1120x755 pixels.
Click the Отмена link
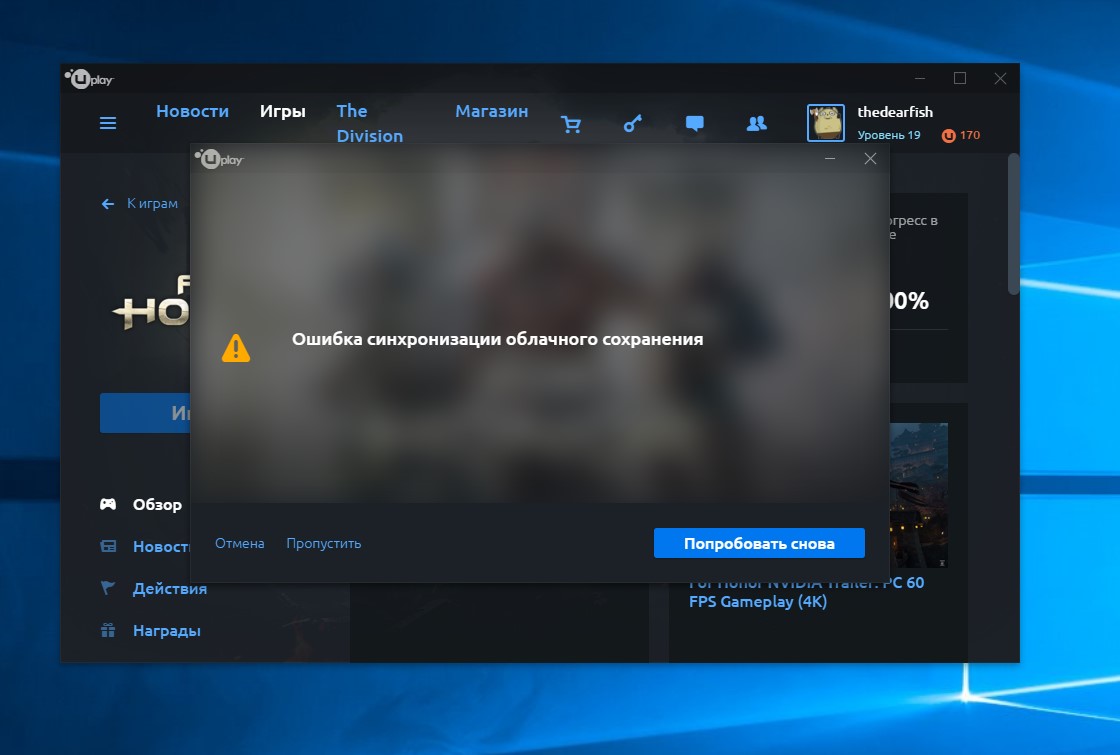tap(239, 544)
